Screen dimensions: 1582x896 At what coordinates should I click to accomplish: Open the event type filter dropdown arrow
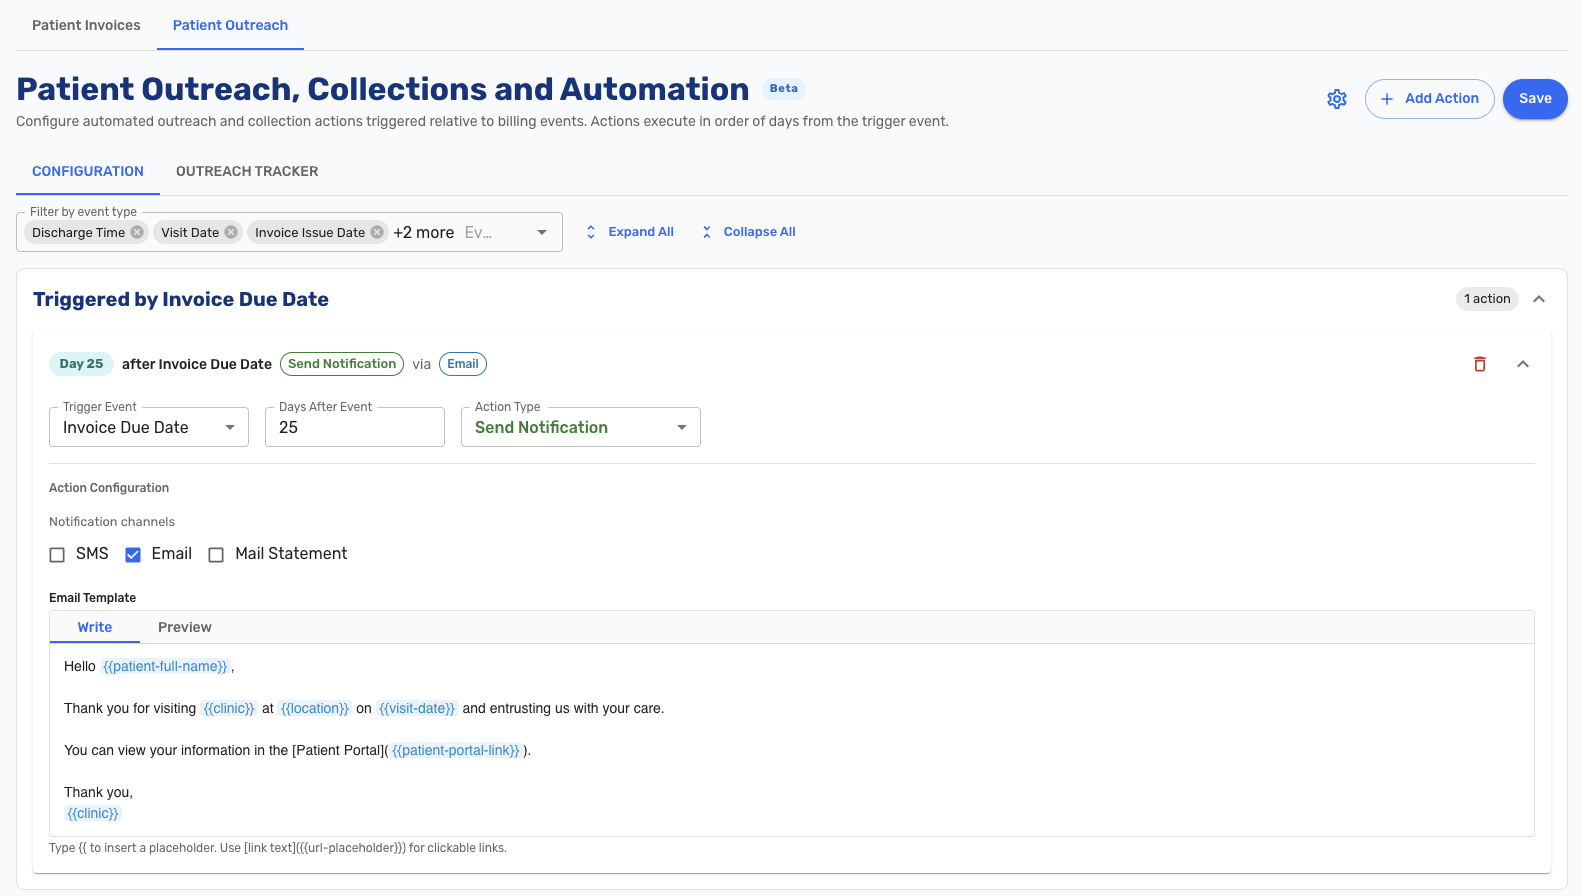[542, 232]
